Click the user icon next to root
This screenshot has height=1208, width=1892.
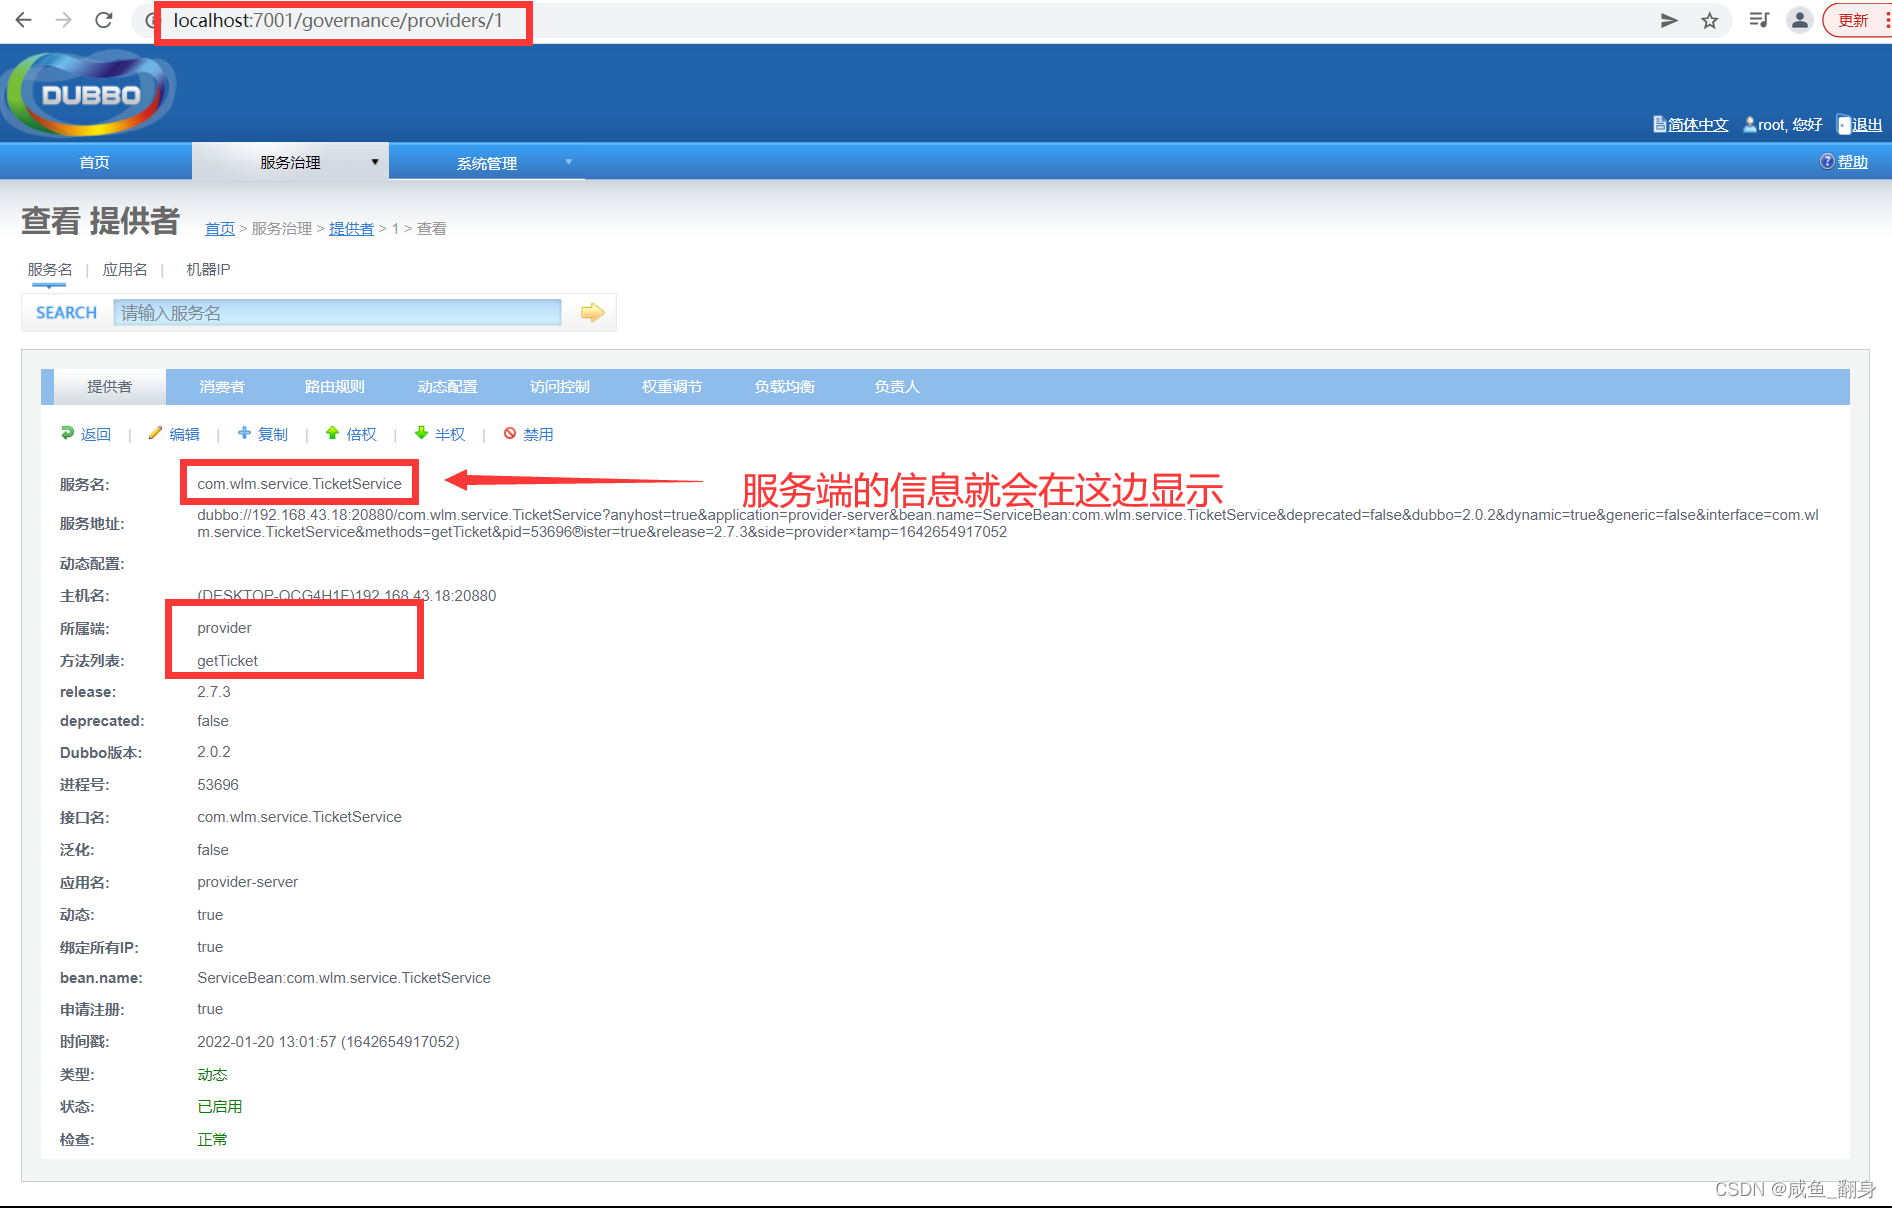tap(1750, 124)
